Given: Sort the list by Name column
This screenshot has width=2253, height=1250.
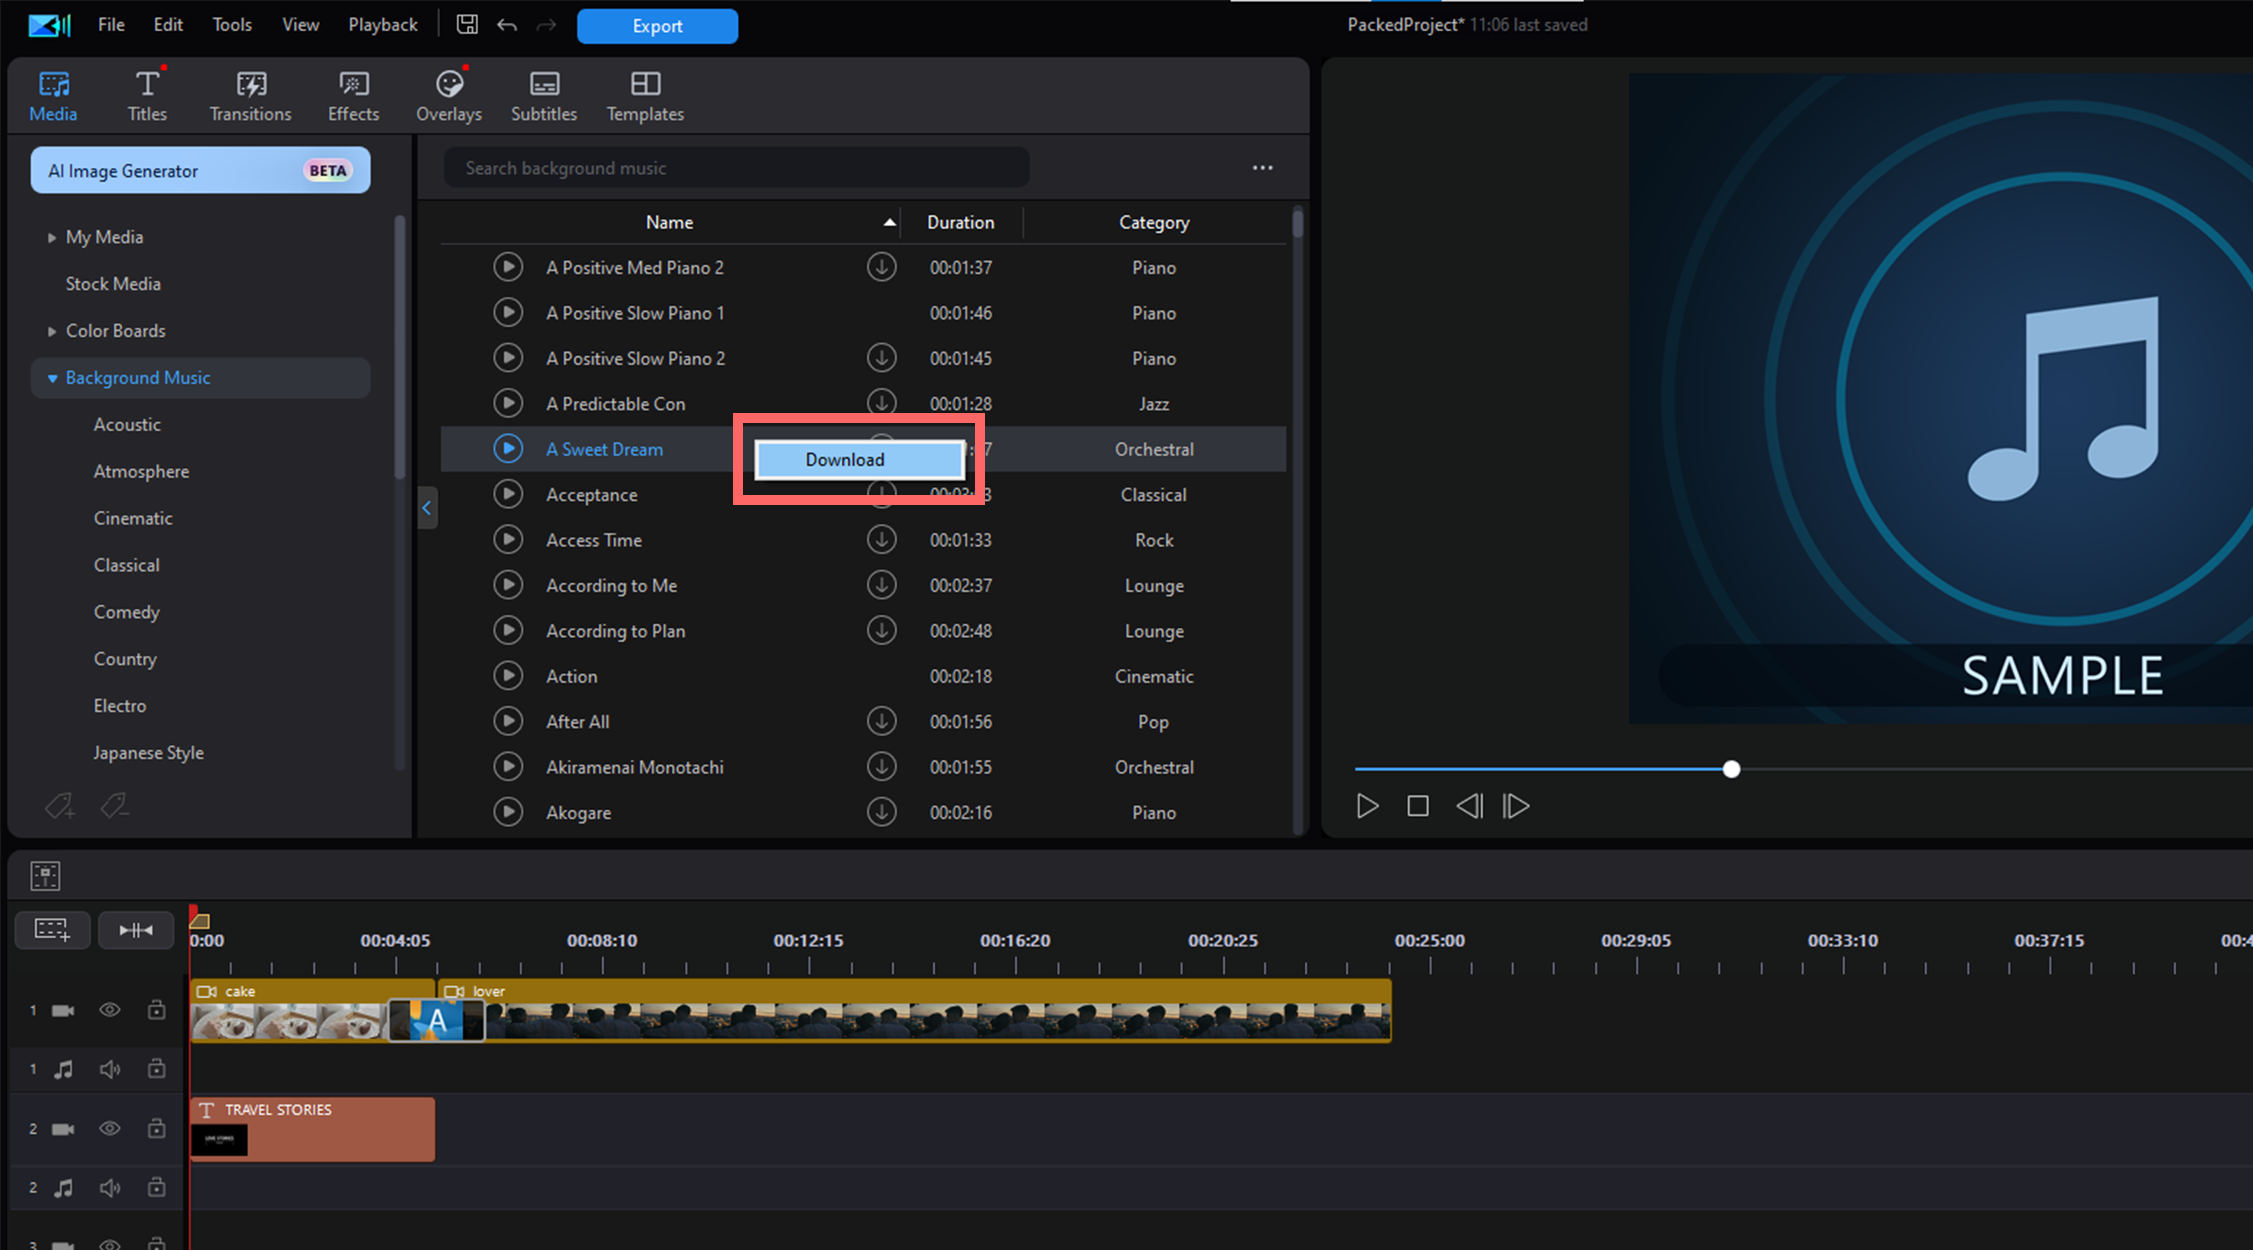Looking at the screenshot, I should 669,222.
